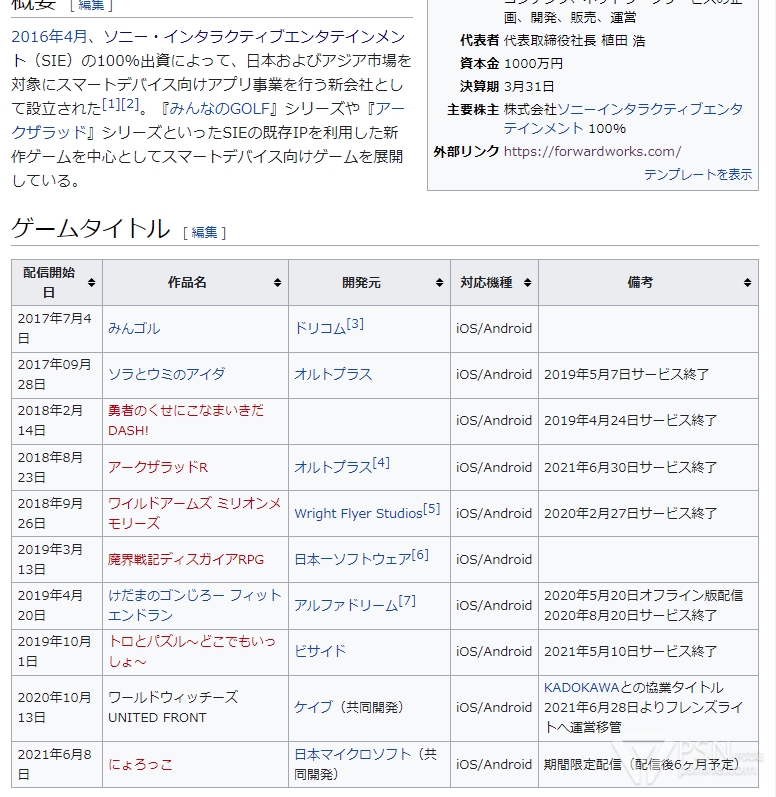This screenshot has height=797, width=776.
Task: Follow citation [3] next to ドリコム
Action: (355, 324)
